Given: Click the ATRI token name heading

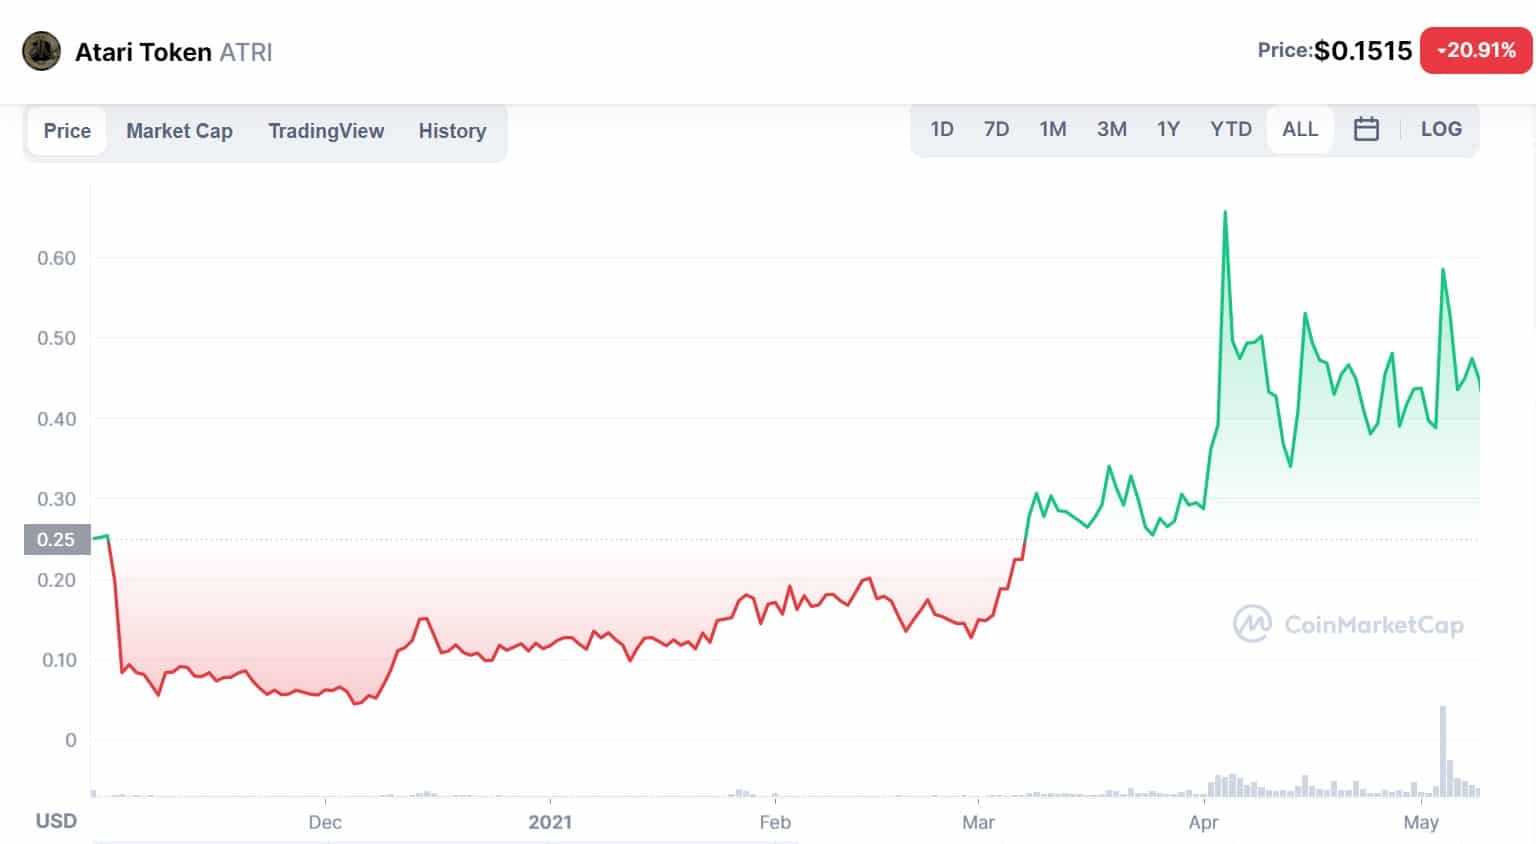Looking at the screenshot, I should click(x=244, y=52).
